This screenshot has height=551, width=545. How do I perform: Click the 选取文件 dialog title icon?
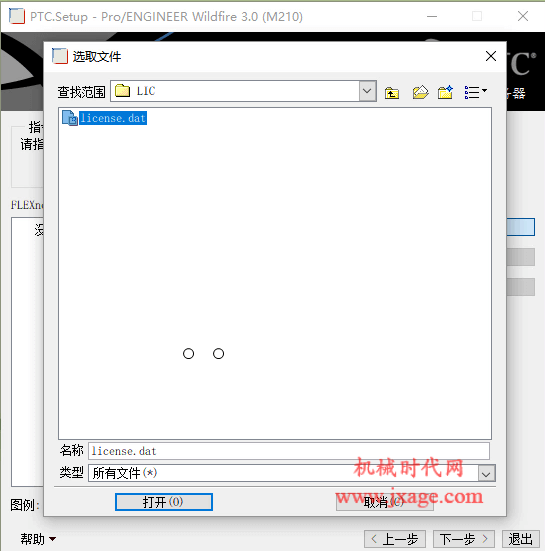click(x=60, y=56)
